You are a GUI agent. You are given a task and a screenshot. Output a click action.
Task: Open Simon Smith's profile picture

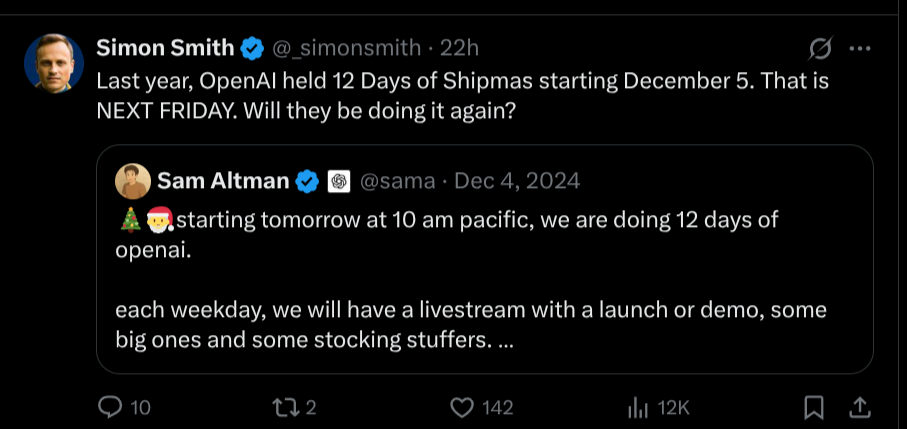pyautogui.click(x=53, y=63)
